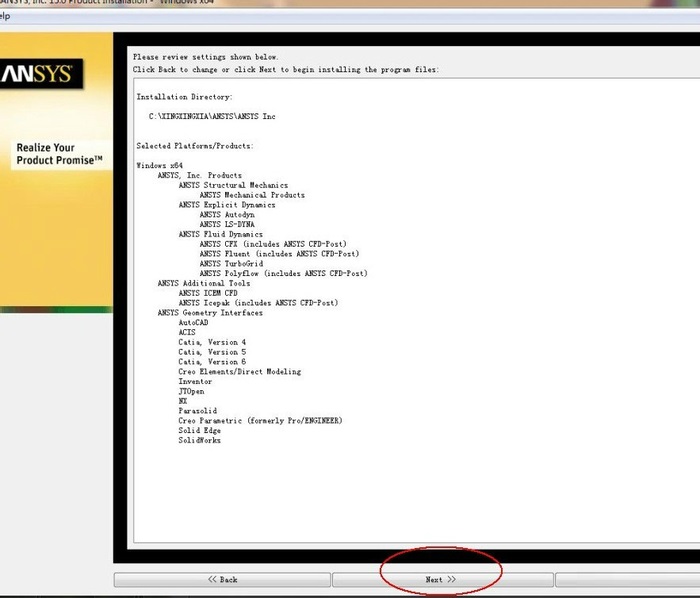Click 'ANSYS Mechanical Products' line
This screenshot has height=598, width=700.
pyautogui.click(x=252, y=195)
